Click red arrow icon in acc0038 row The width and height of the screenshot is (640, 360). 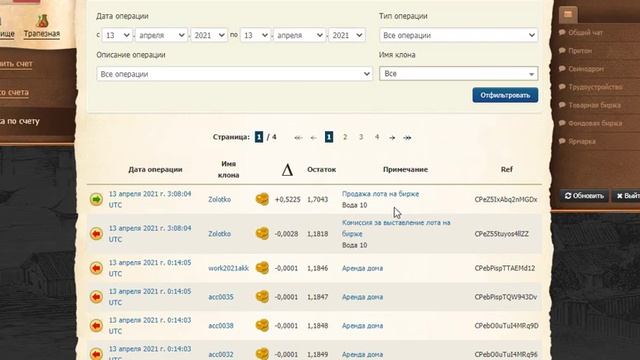point(96,326)
